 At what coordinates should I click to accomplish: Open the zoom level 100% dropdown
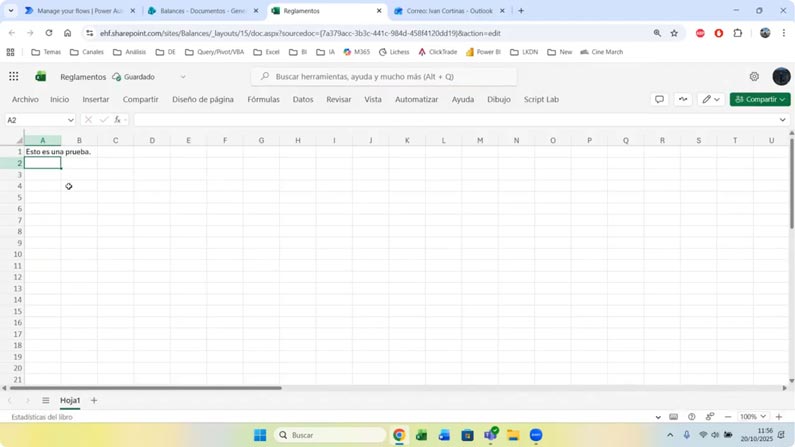pos(752,417)
